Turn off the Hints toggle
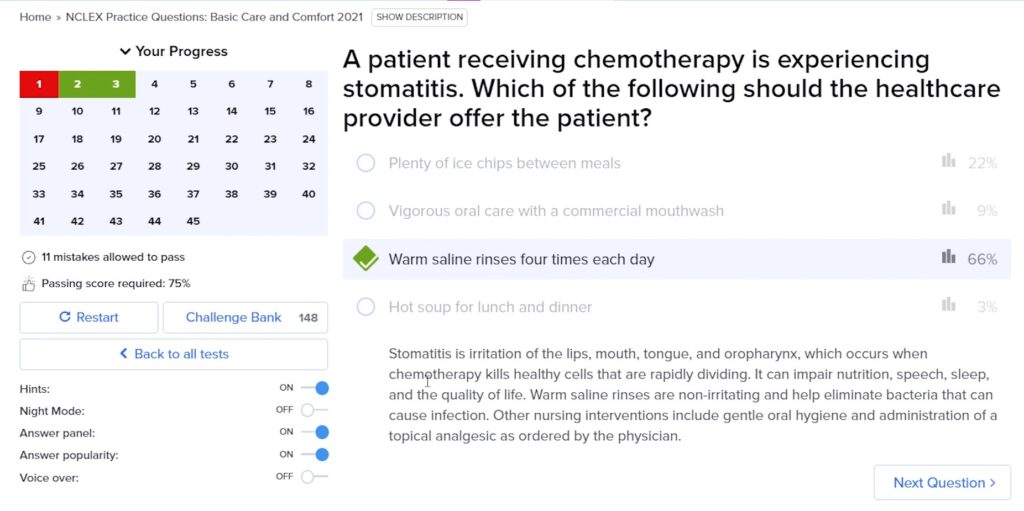The height and width of the screenshot is (511, 1024). point(315,388)
